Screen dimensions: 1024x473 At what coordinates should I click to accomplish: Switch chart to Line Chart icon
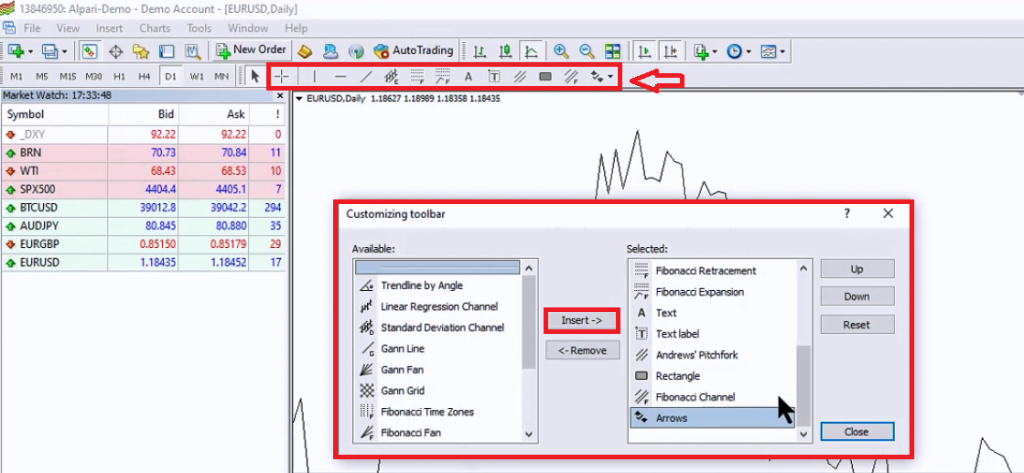click(532, 51)
